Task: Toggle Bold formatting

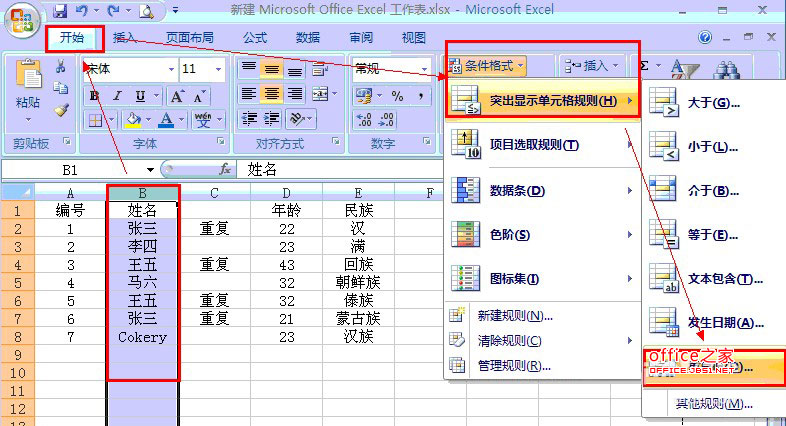Action: [x=94, y=96]
